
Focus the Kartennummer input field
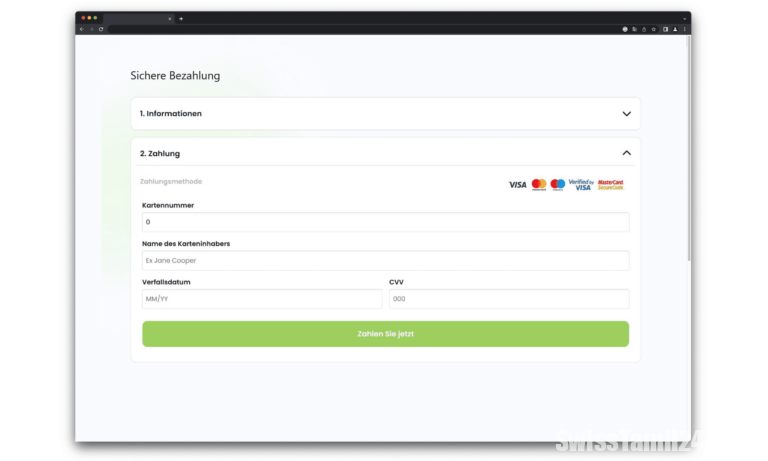pos(385,222)
